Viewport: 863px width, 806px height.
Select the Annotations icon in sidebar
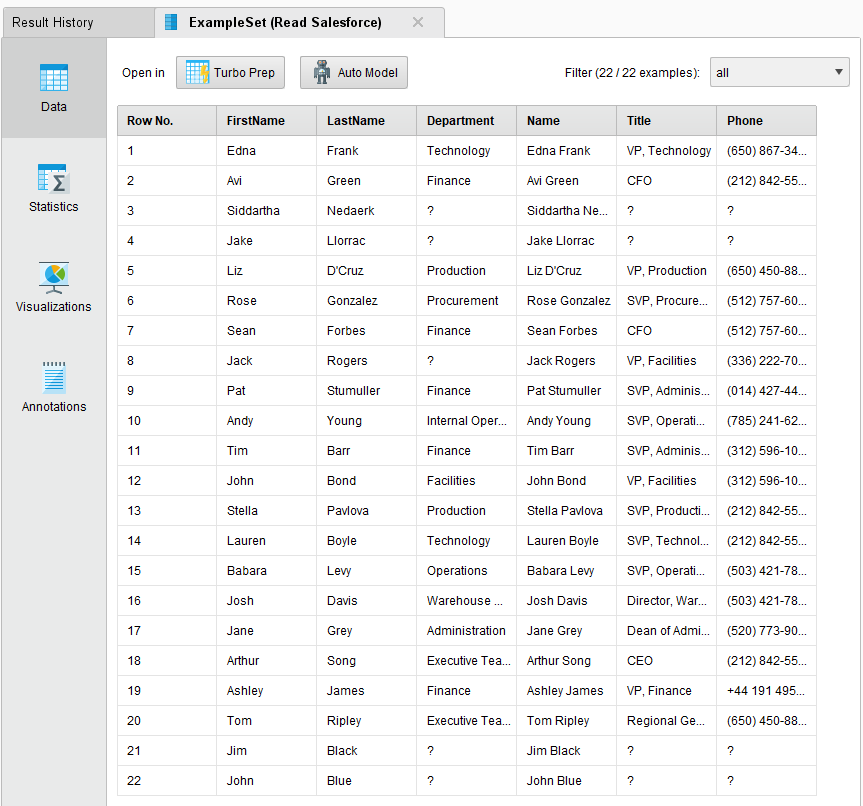click(x=53, y=379)
